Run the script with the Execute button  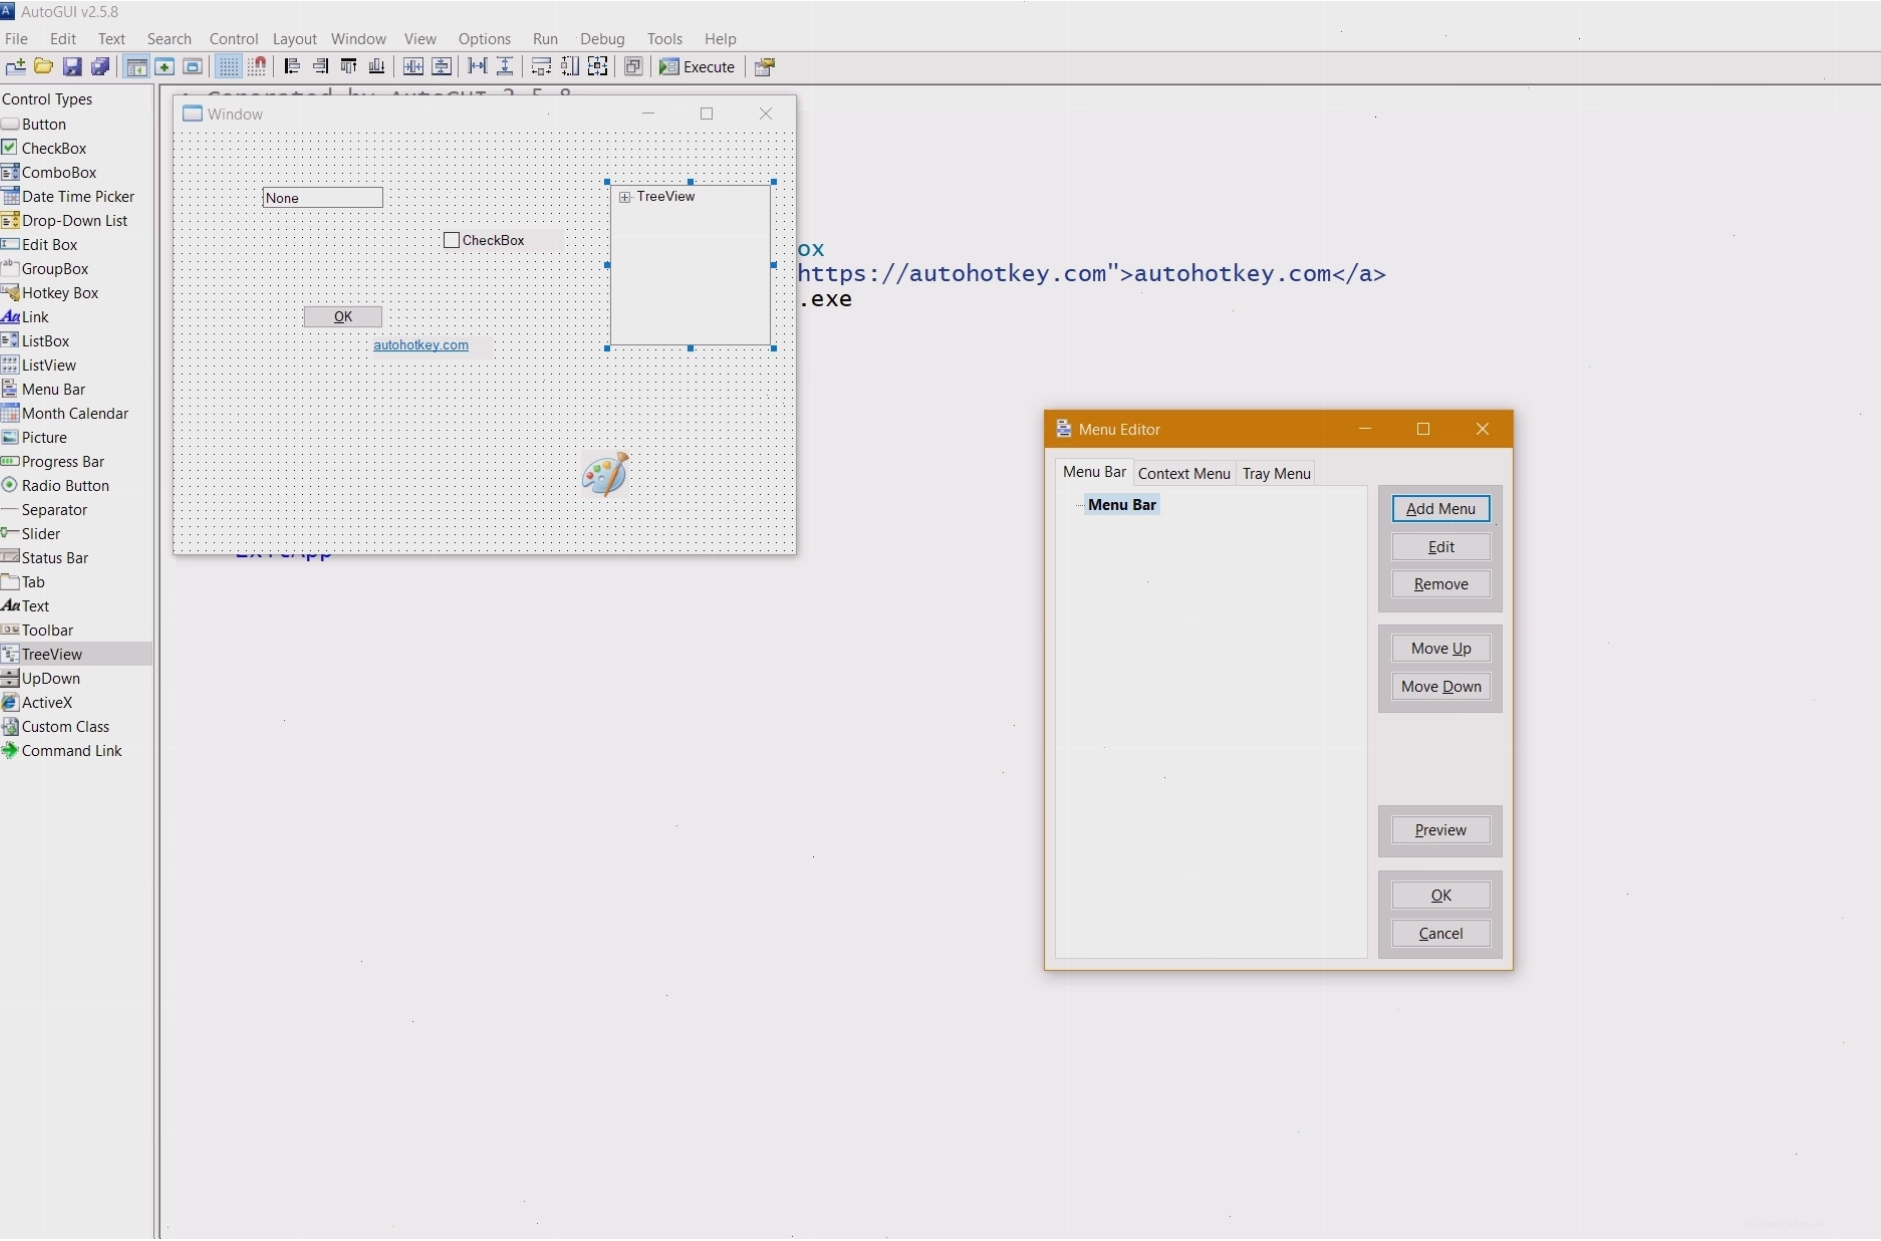click(x=698, y=67)
